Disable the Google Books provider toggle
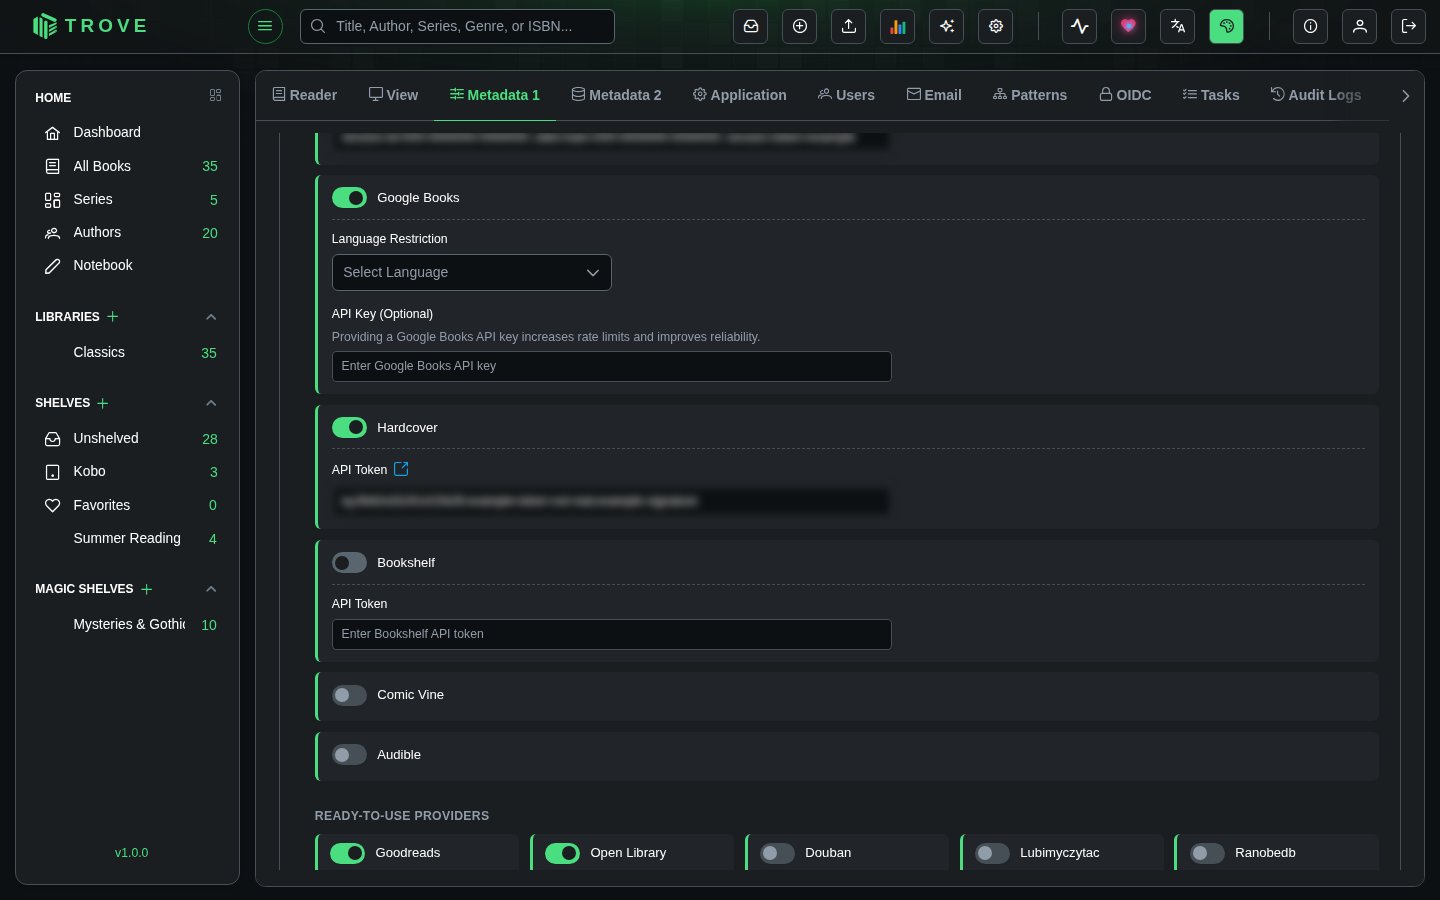 [349, 198]
